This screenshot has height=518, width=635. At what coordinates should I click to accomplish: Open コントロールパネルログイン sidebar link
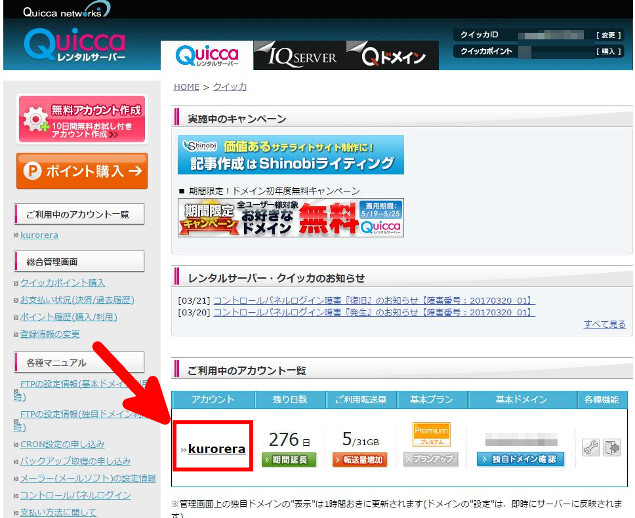click(x=75, y=495)
